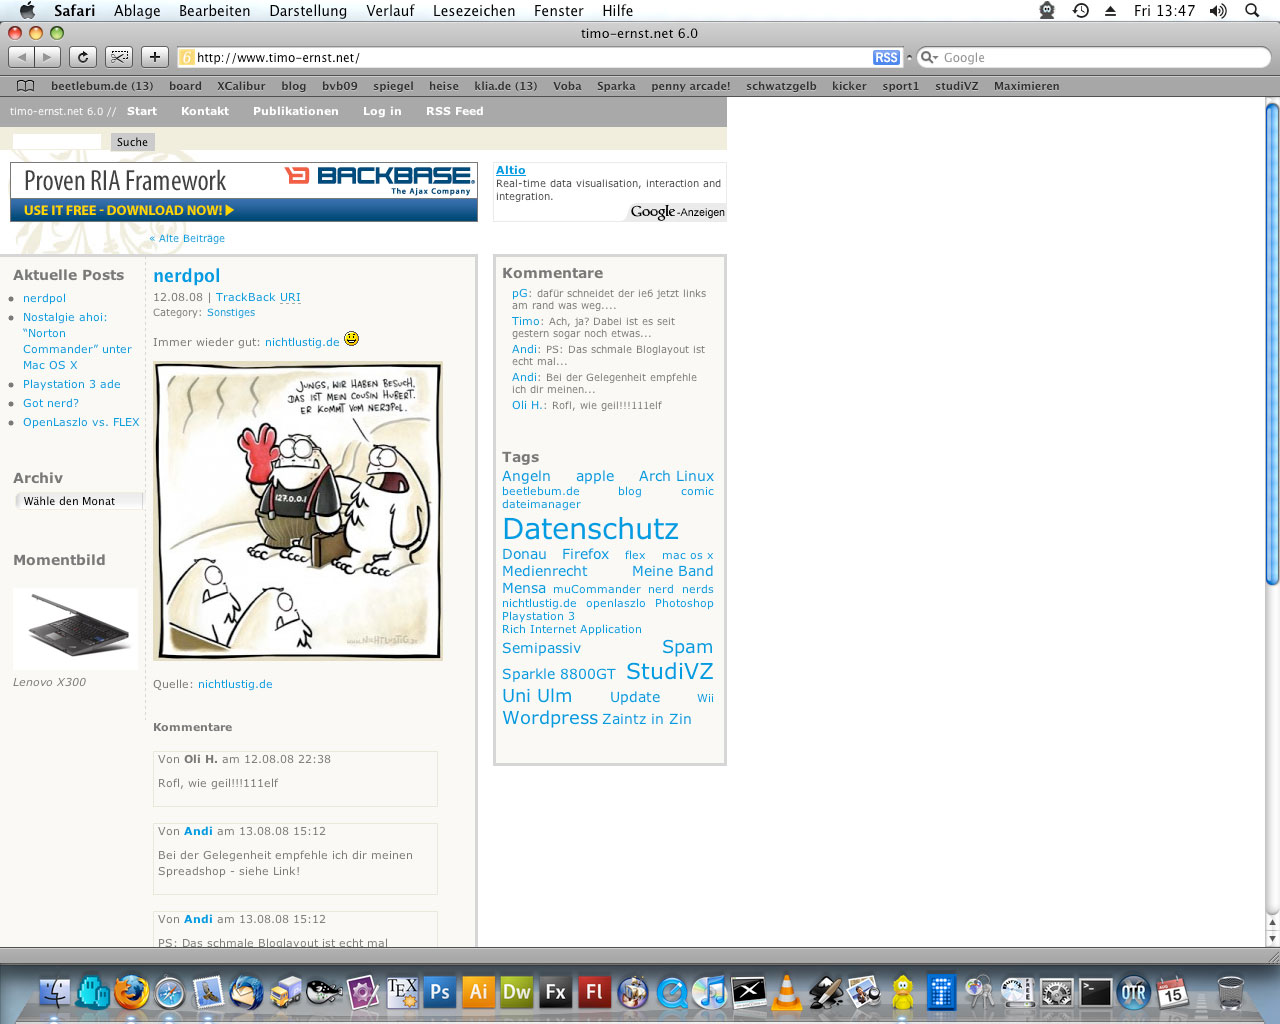Viewport: 1280px width, 1024px height.
Task: Open the Ablage menu
Action: coord(137,11)
